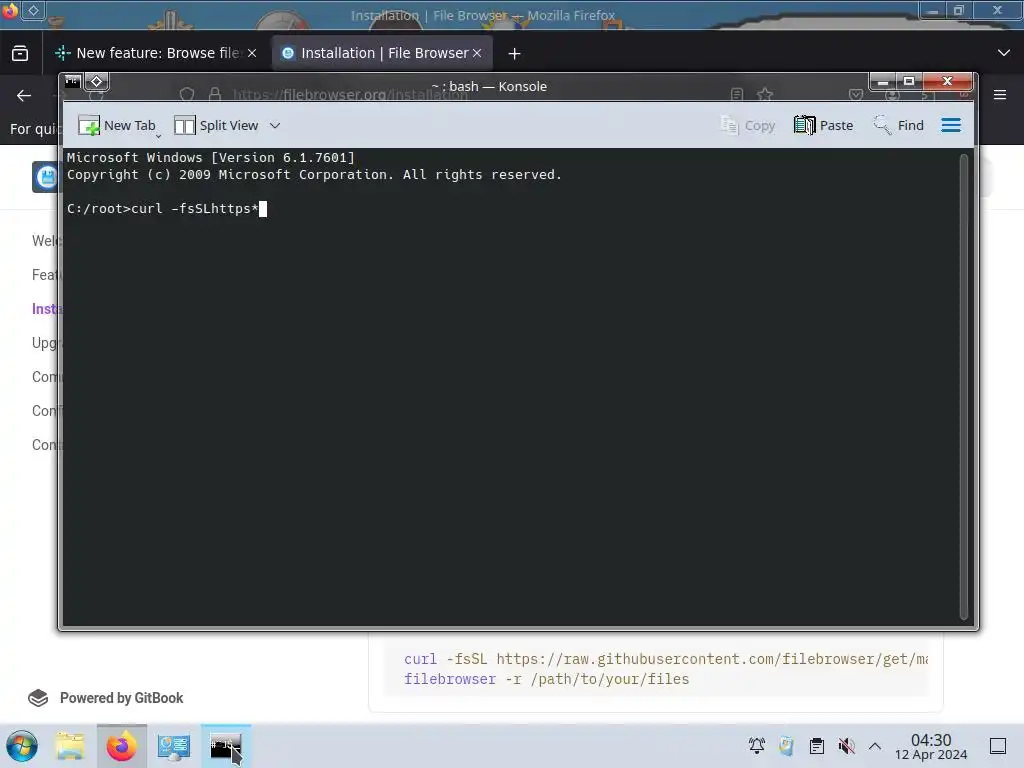The height and width of the screenshot is (768, 1024).
Task: Switch to the 'New feature: Browse file' Firefox tab
Action: pyautogui.click(x=157, y=53)
